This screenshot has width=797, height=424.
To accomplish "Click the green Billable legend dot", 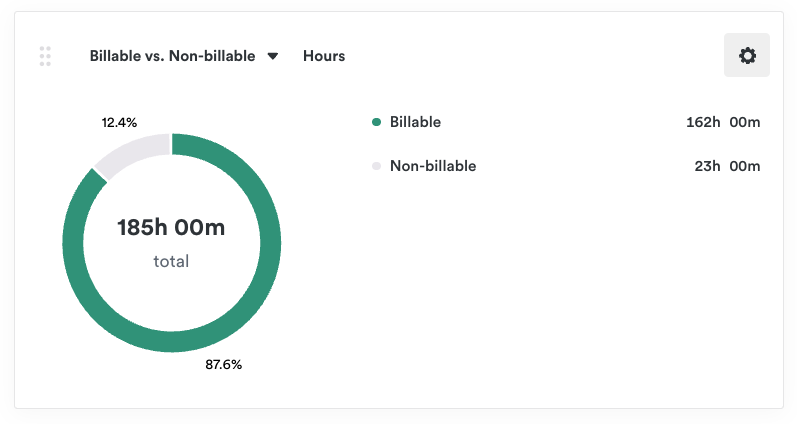I will (x=376, y=122).
